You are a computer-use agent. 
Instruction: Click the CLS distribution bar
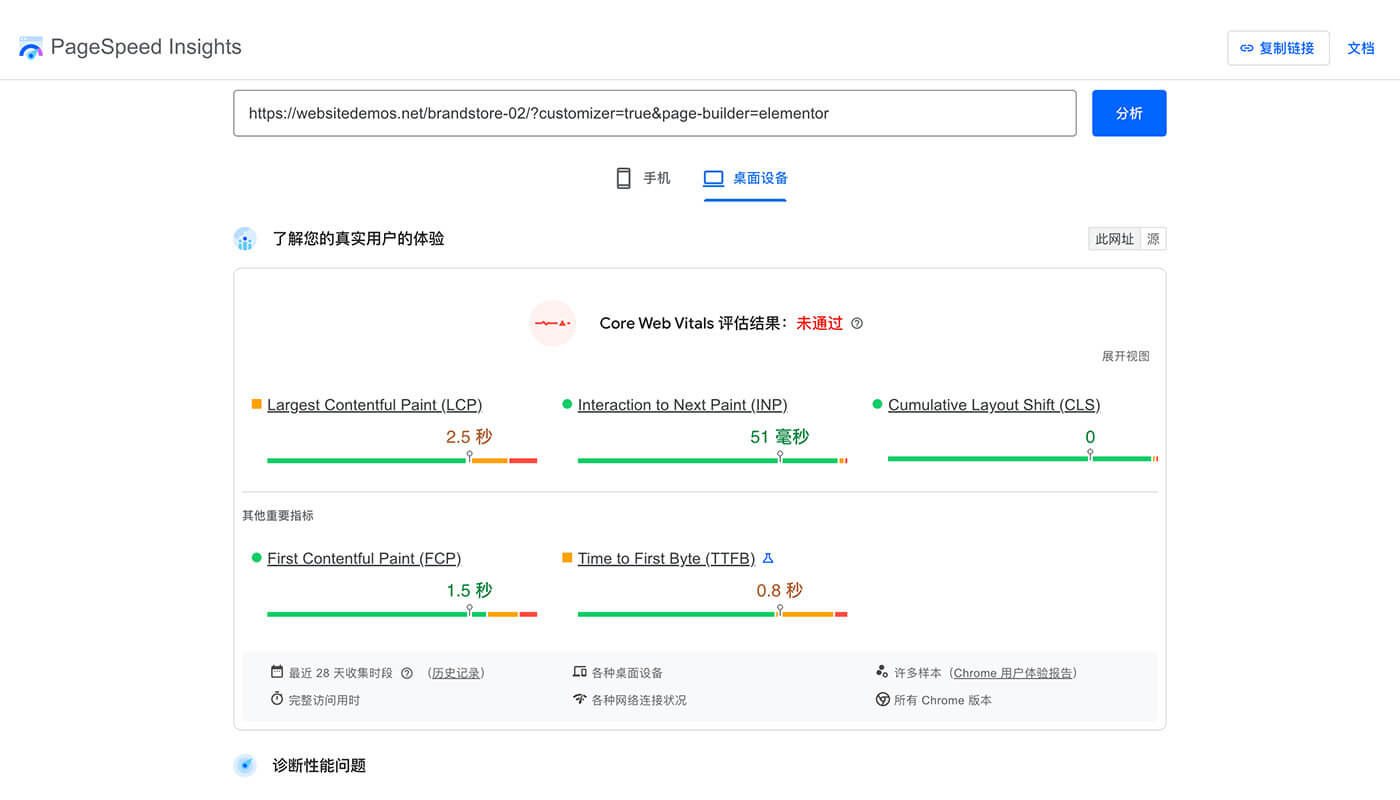click(1023, 458)
